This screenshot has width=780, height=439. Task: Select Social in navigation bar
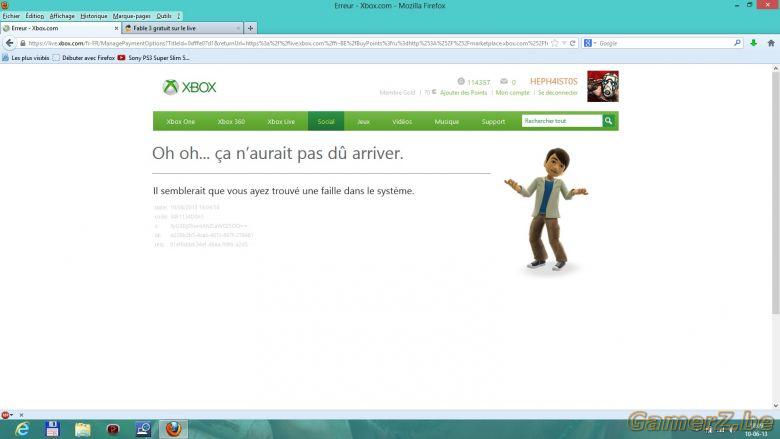click(326, 121)
